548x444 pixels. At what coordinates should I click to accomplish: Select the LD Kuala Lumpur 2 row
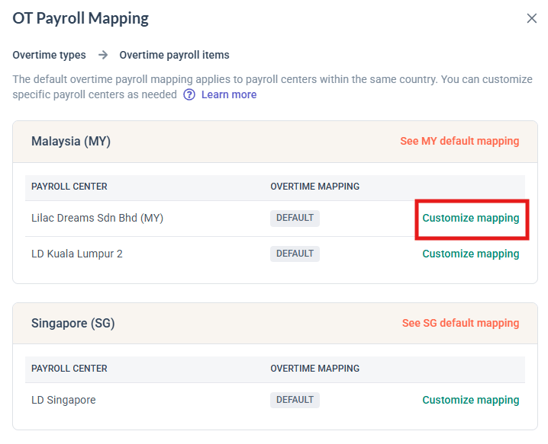pyautogui.click(x=275, y=254)
